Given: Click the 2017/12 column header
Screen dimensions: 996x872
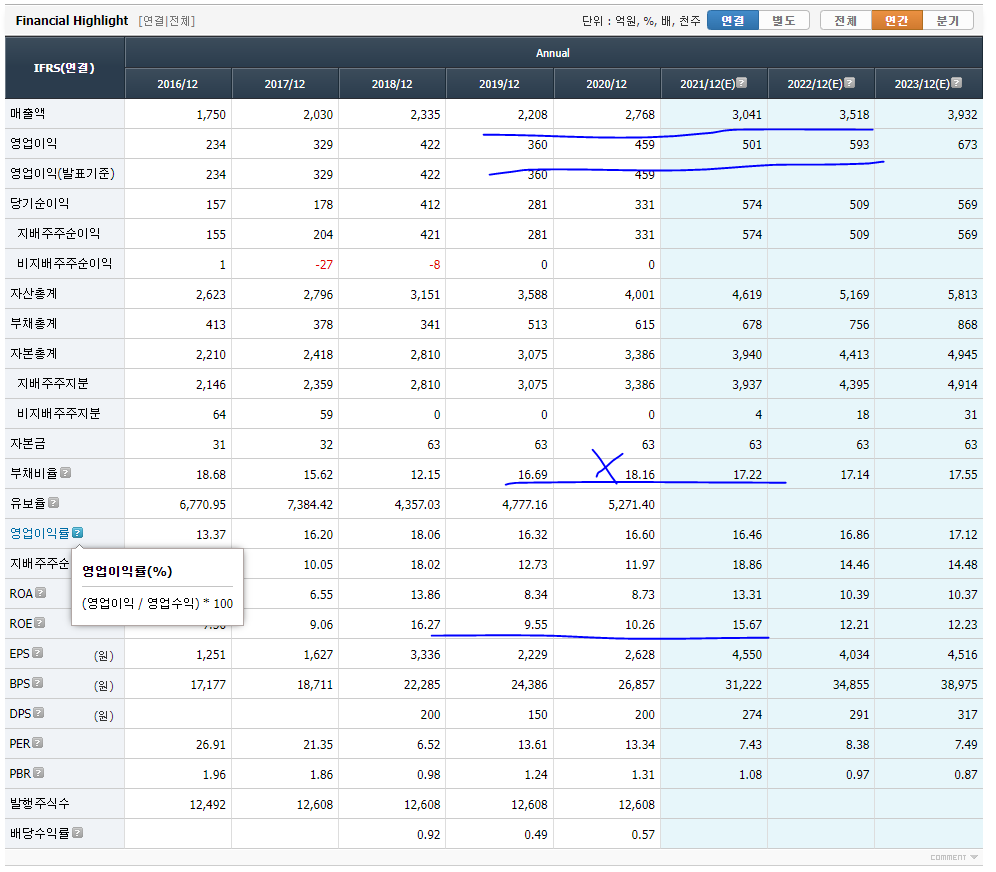Looking at the screenshot, I should coord(285,84).
